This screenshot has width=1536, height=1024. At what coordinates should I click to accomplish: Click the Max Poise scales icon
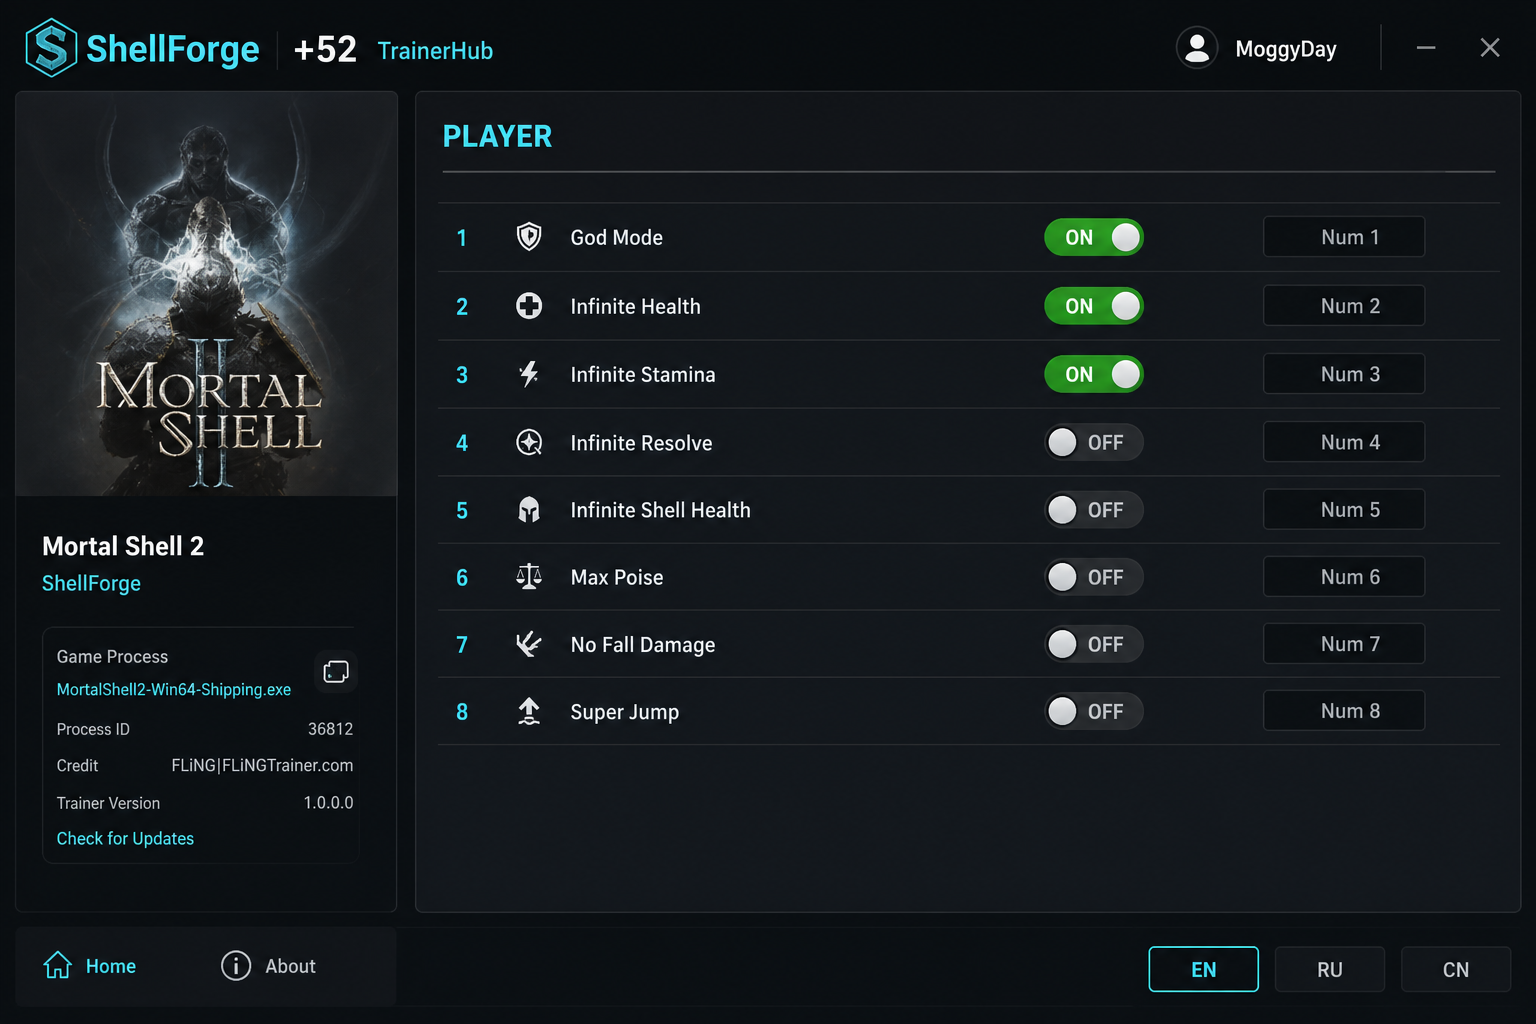click(x=529, y=577)
